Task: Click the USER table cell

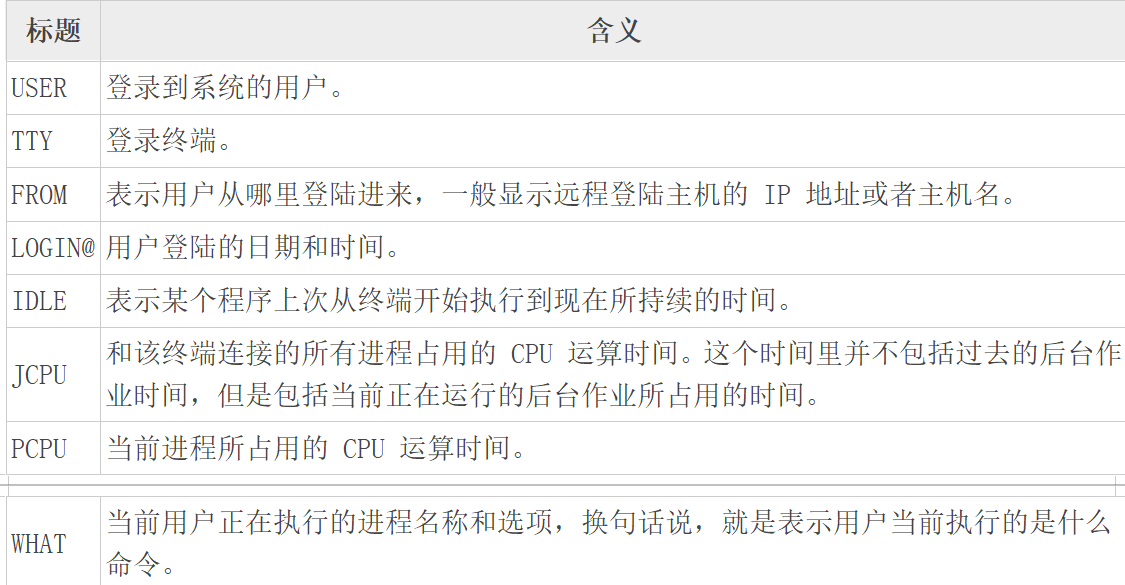Action: tap(53, 88)
